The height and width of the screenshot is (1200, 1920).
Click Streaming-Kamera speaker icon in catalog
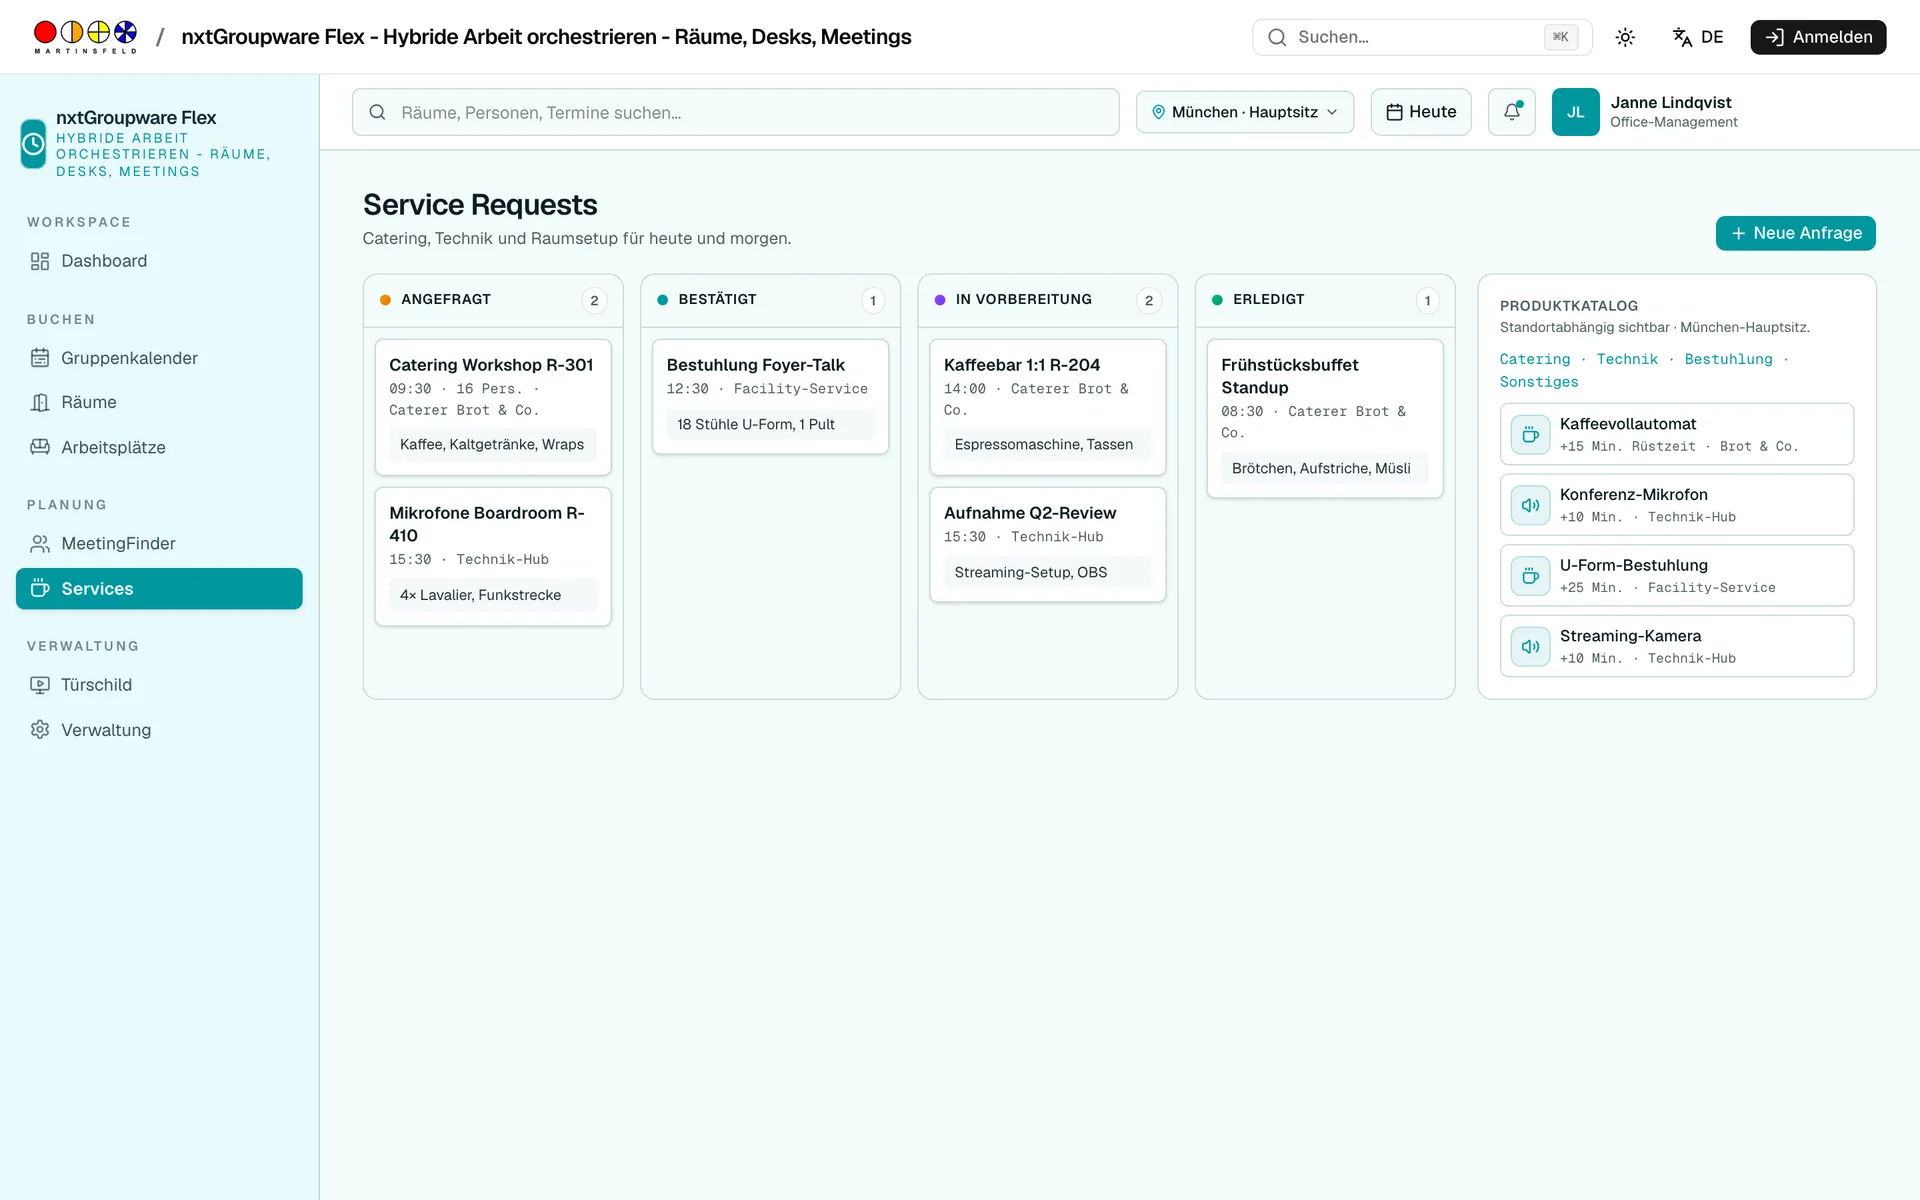click(x=1530, y=647)
